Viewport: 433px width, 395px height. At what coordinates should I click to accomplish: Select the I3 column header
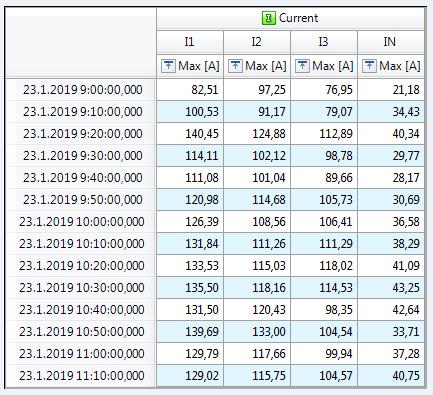click(x=324, y=42)
